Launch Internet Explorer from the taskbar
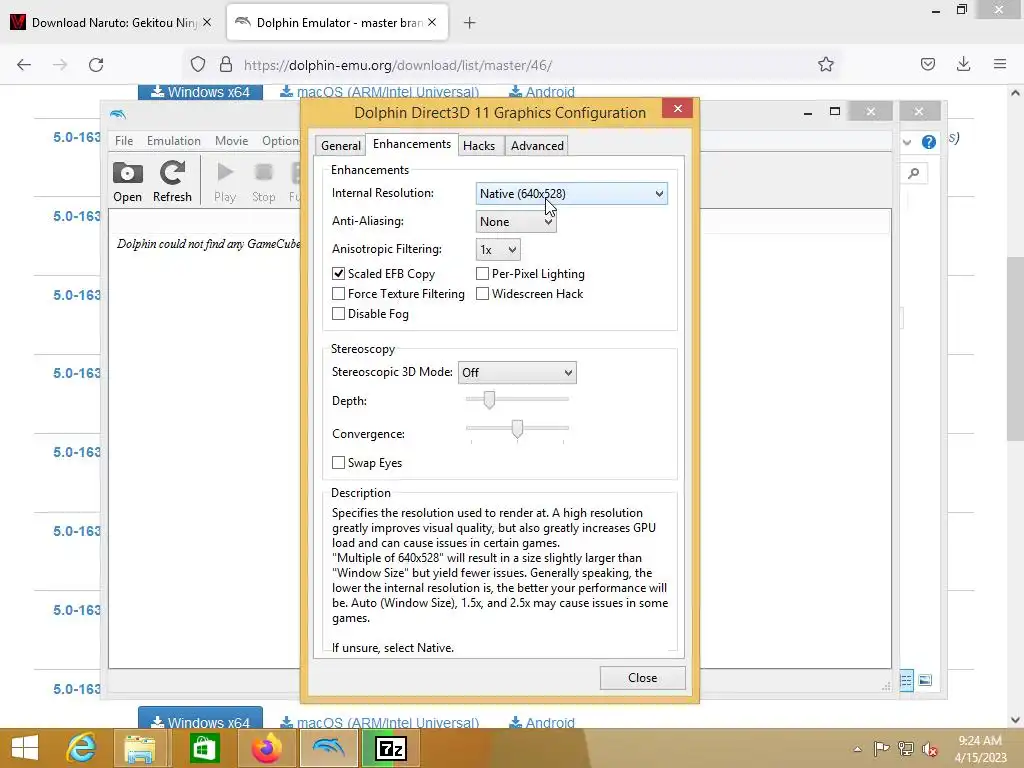The image size is (1024, 768). click(82, 748)
